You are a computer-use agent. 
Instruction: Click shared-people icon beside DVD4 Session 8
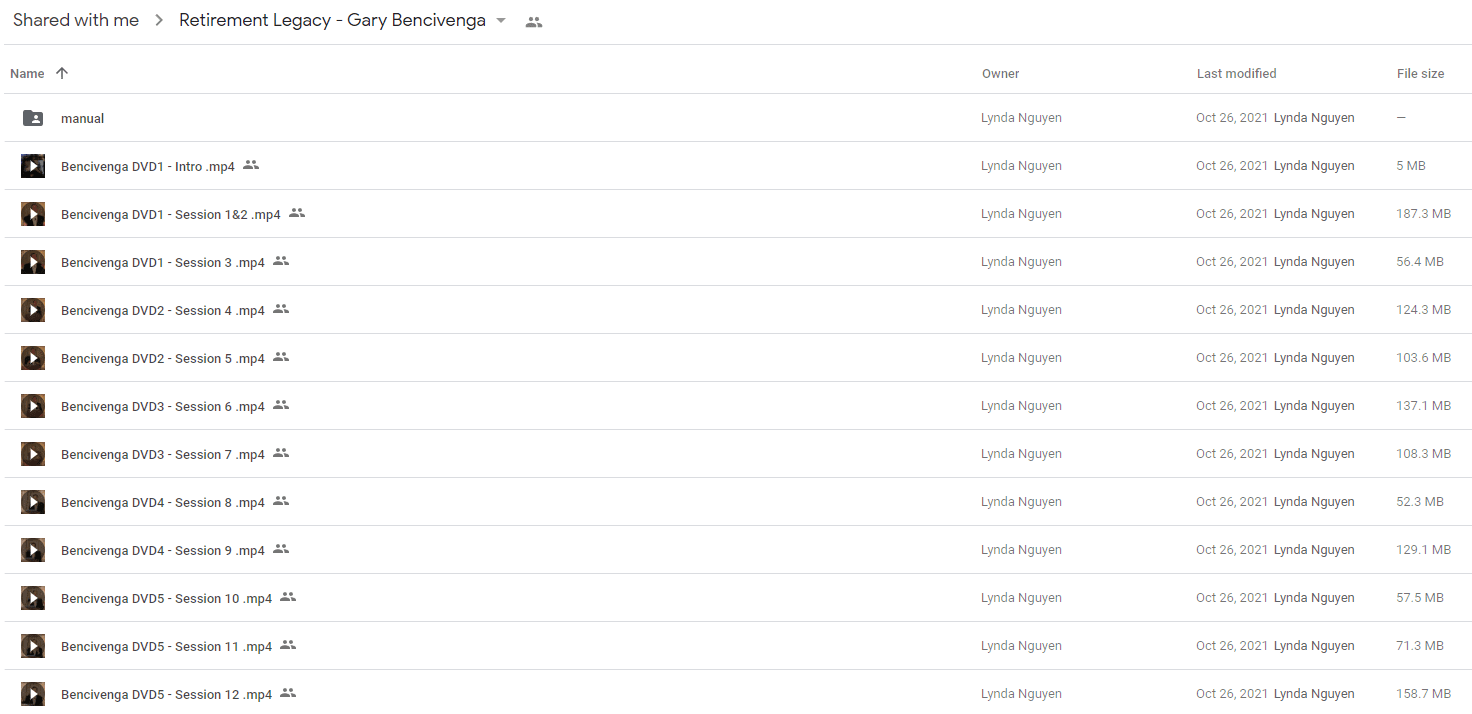tap(281, 501)
